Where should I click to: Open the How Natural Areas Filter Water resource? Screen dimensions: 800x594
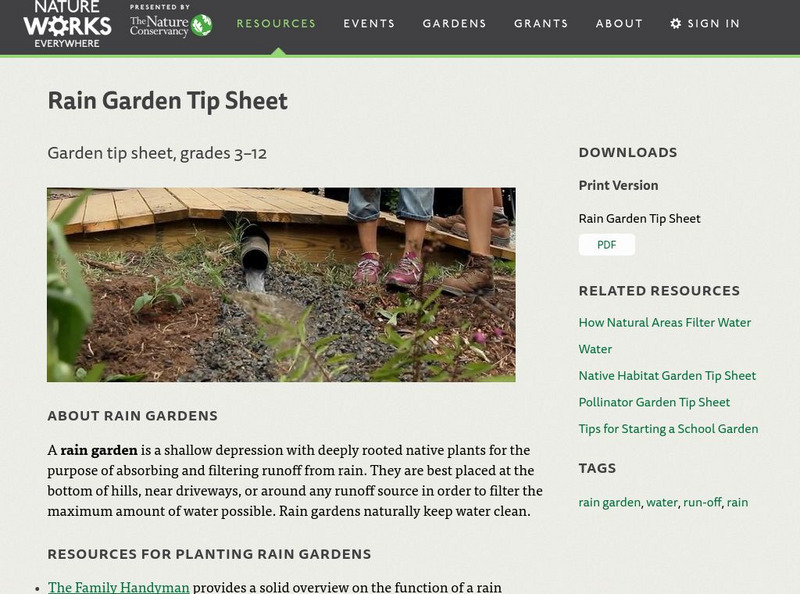[x=665, y=323]
